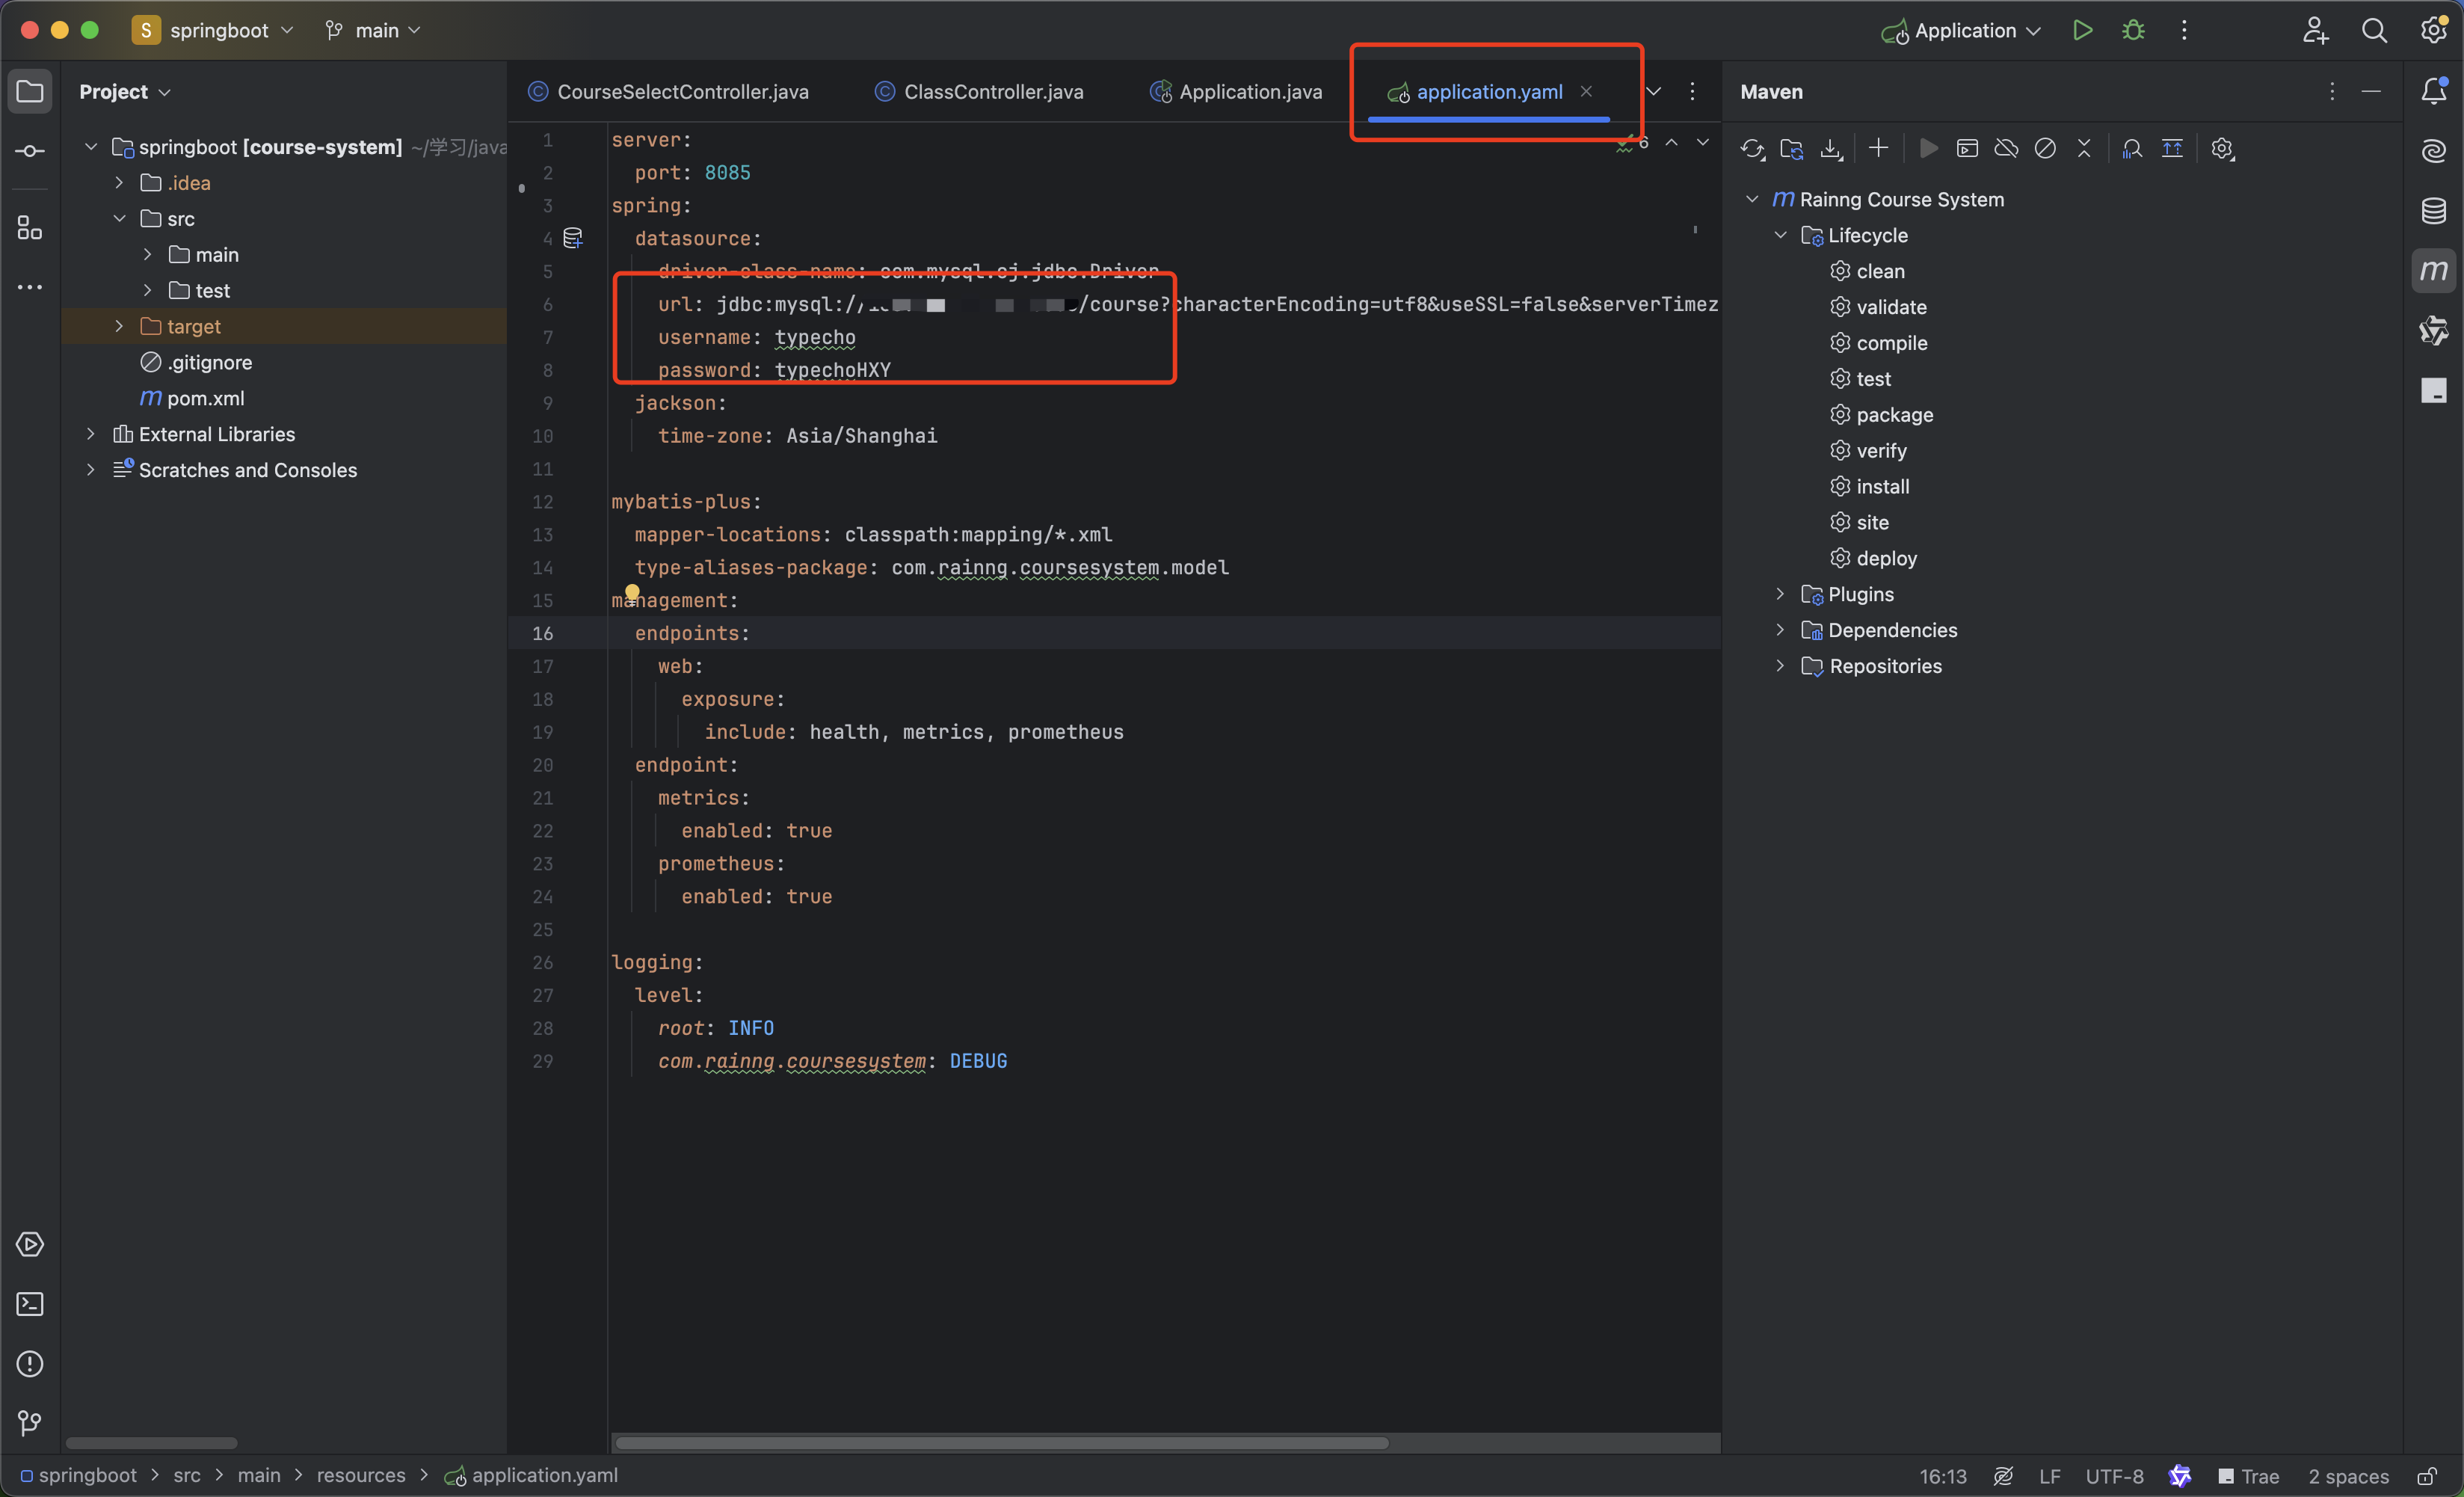Toggle skip tests mode icon
This screenshot has width=2464, height=1497.
pyautogui.click(x=2045, y=149)
